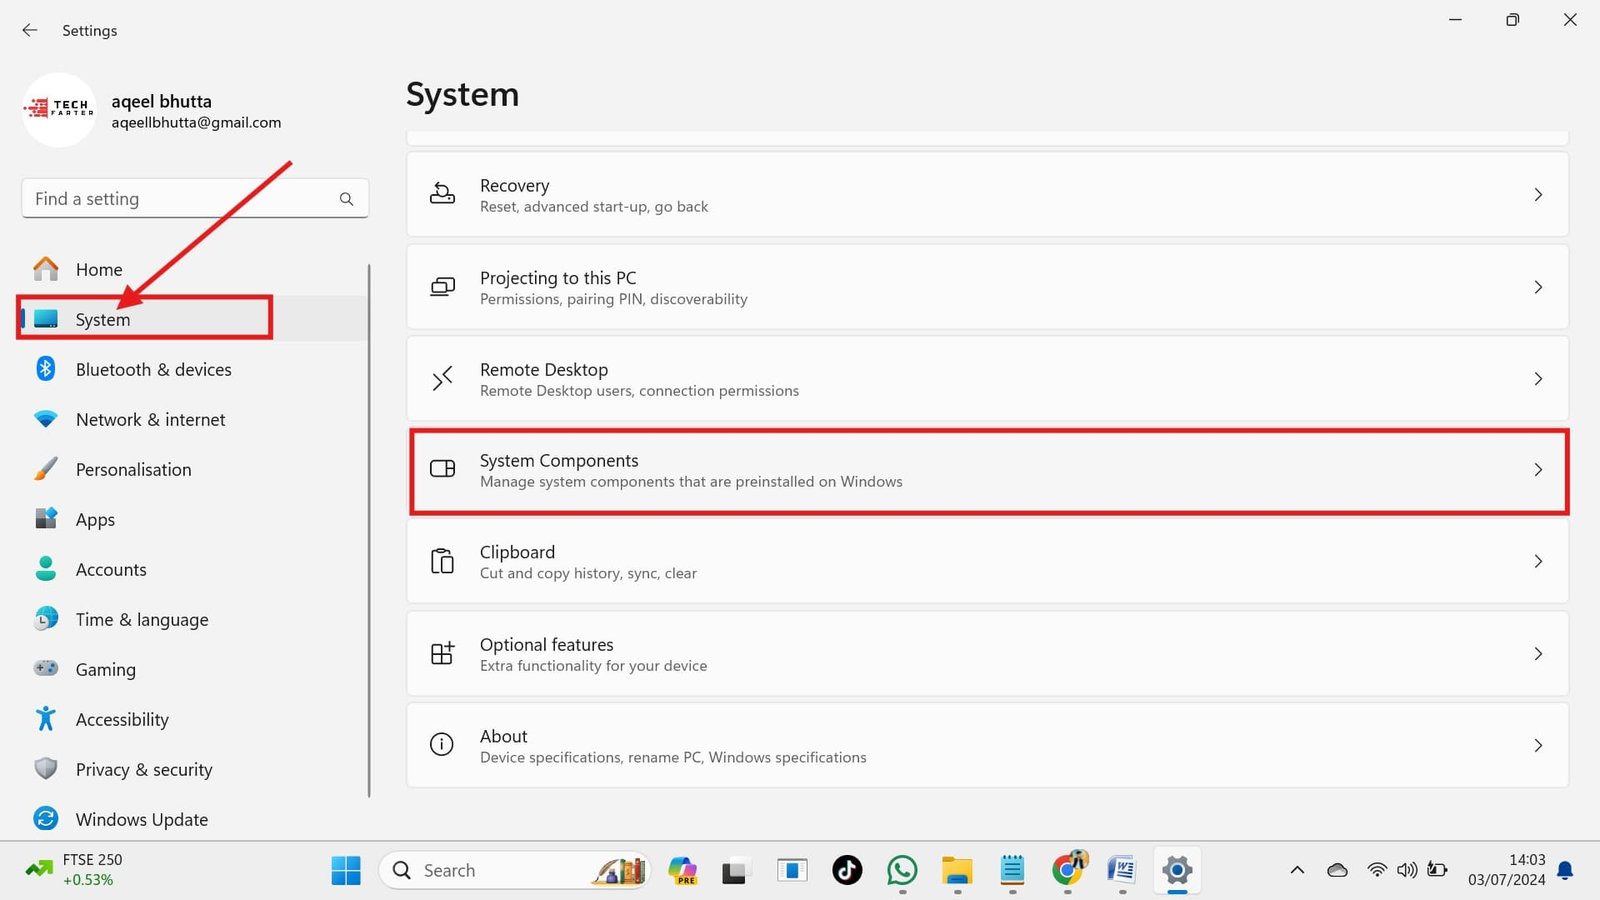
Task: Click the Find a setting search box
Action: (180, 198)
